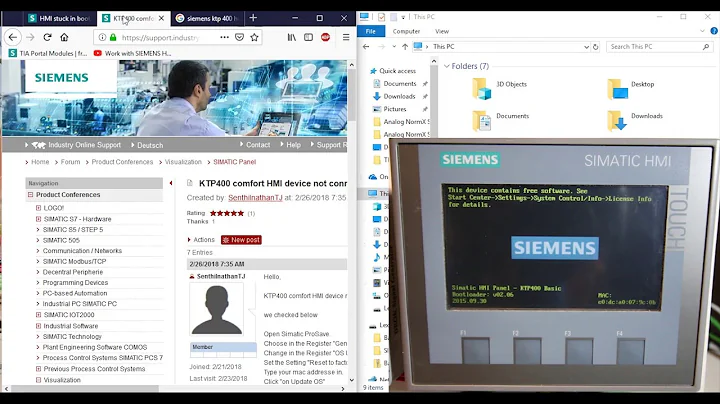The width and height of the screenshot is (720, 404).
Task: Click Forum in the breadcrumb
Action: click(70, 162)
